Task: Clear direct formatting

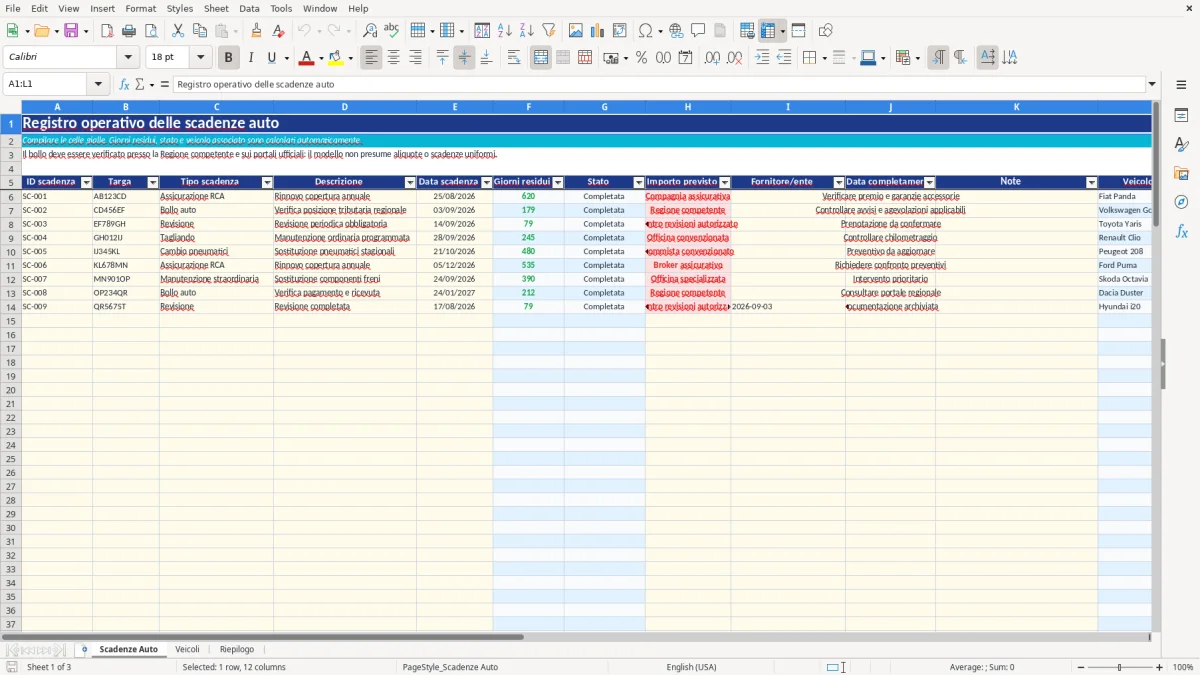Action: click(279, 31)
